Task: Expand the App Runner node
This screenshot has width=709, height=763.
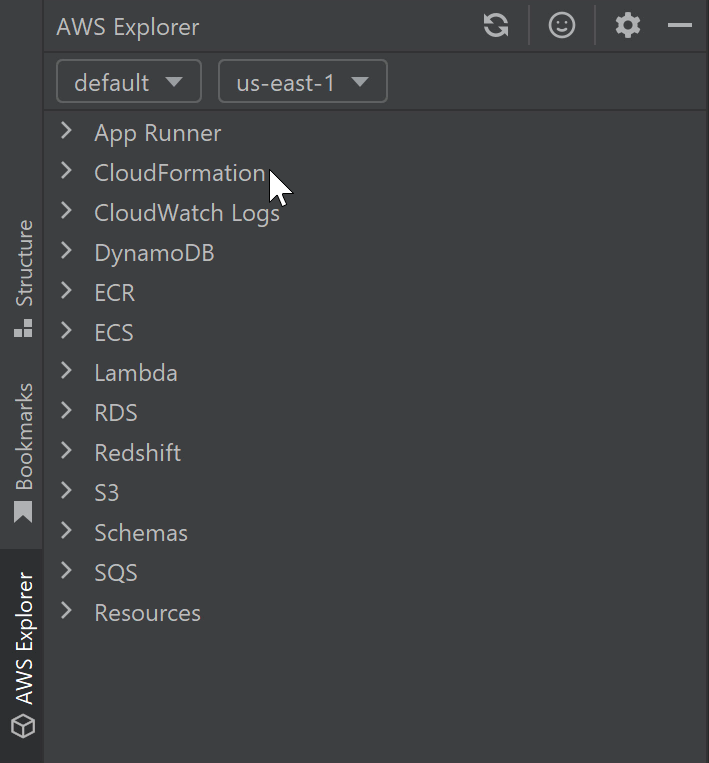Action: (67, 131)
